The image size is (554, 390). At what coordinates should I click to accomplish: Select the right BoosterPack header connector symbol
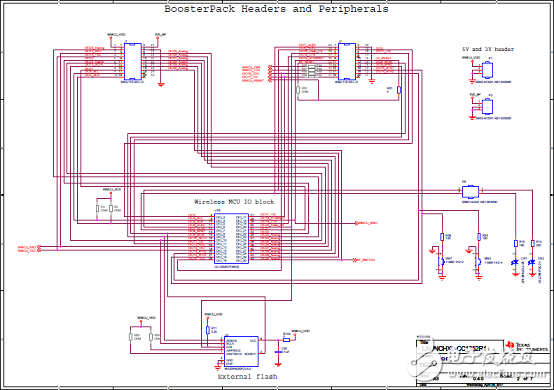(x=347, y=62)
